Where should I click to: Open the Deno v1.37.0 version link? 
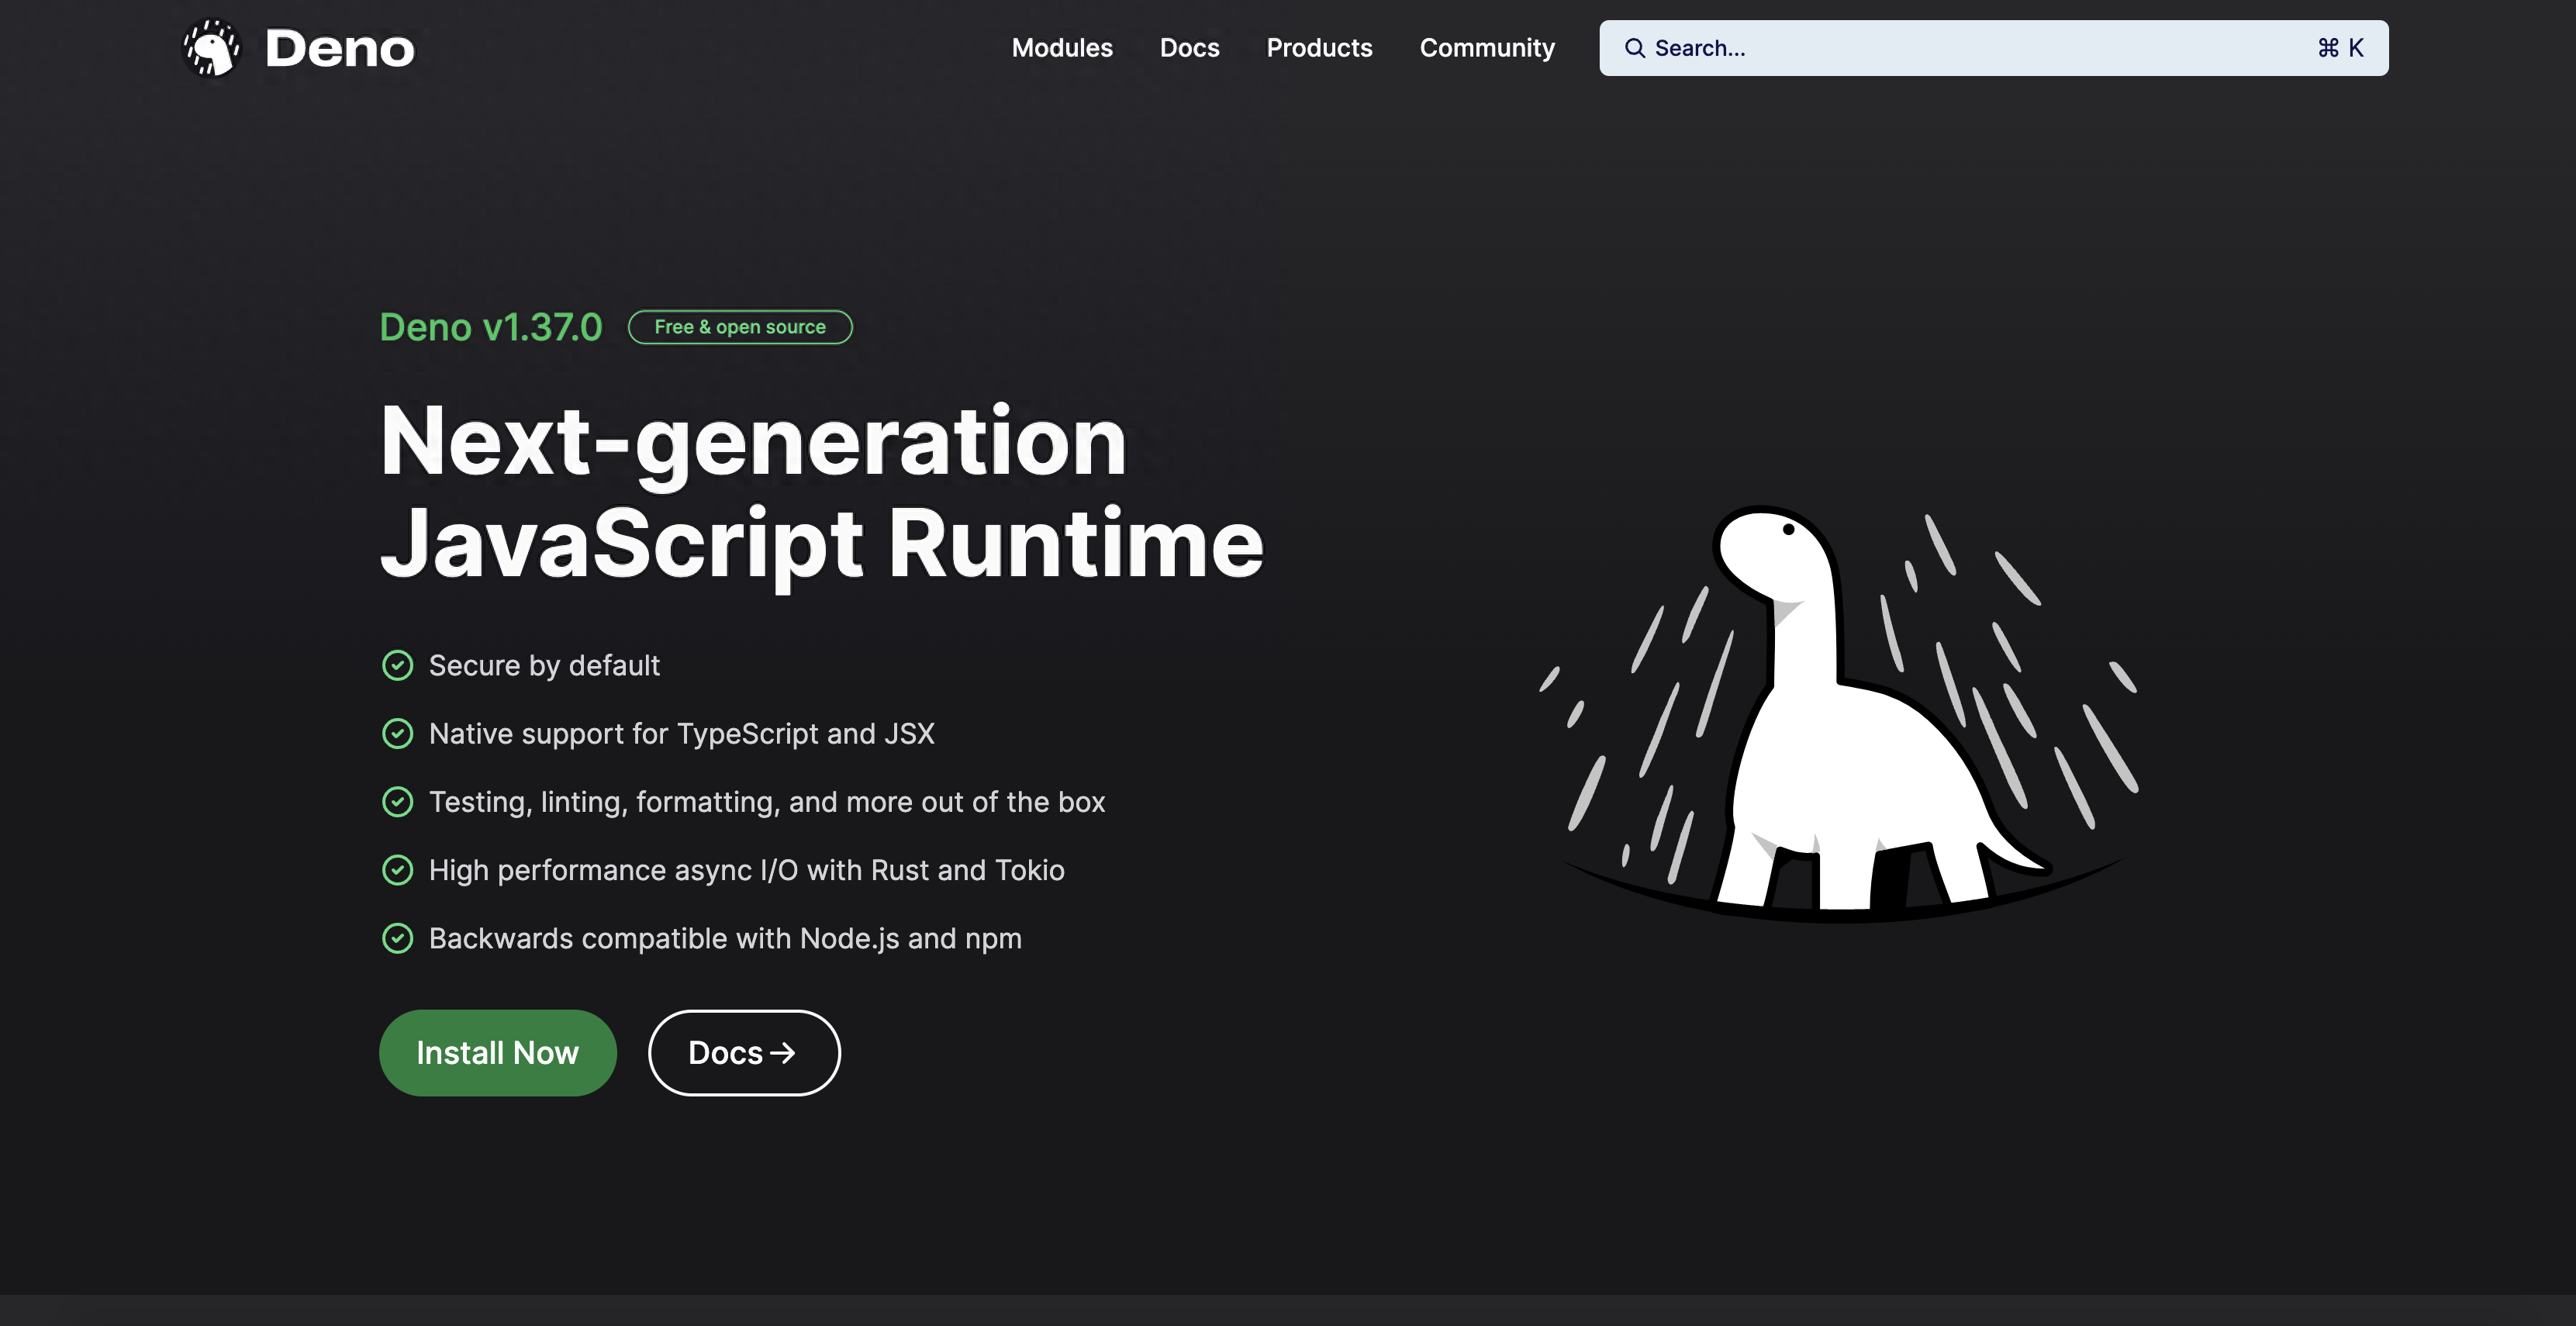tap(491, 327)
